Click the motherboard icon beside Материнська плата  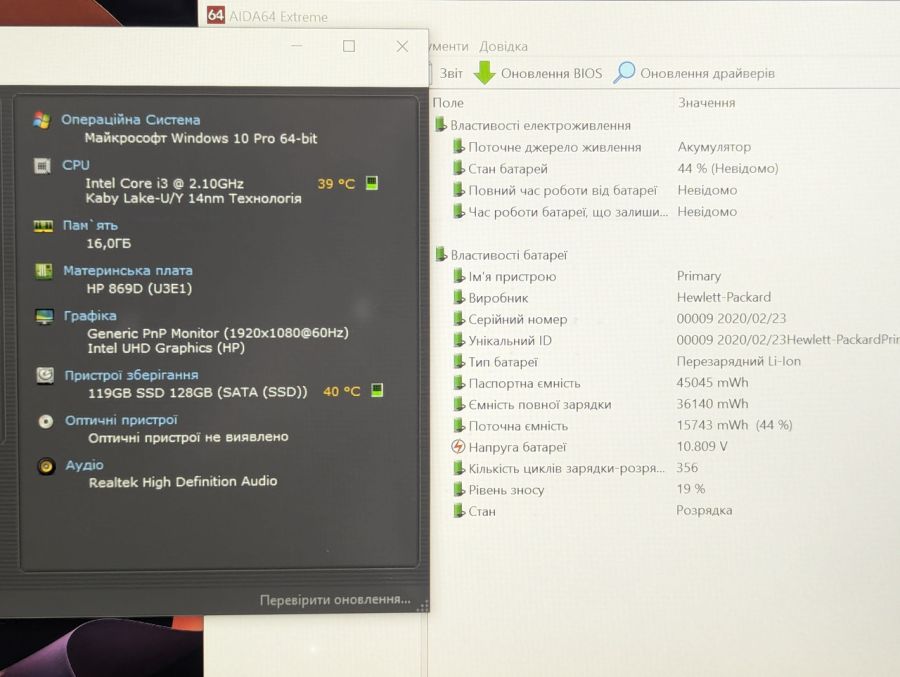click(x=44, y=270)
